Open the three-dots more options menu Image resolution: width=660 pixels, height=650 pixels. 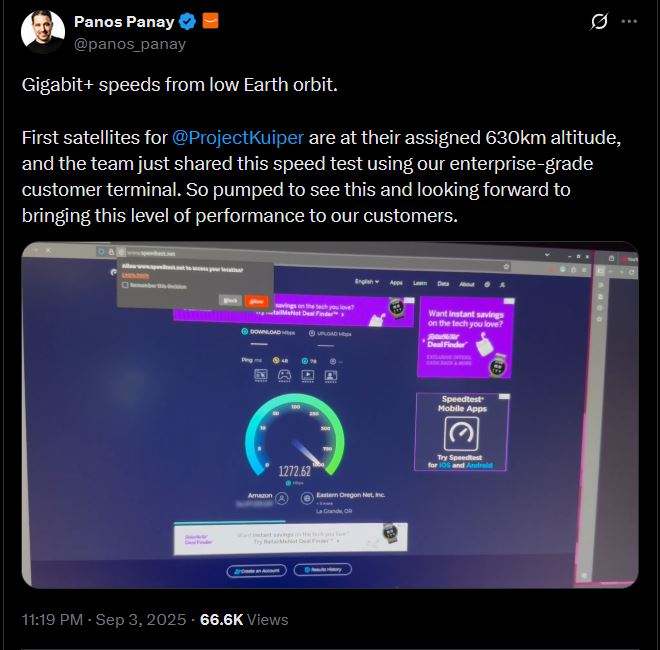click(629, 21)
